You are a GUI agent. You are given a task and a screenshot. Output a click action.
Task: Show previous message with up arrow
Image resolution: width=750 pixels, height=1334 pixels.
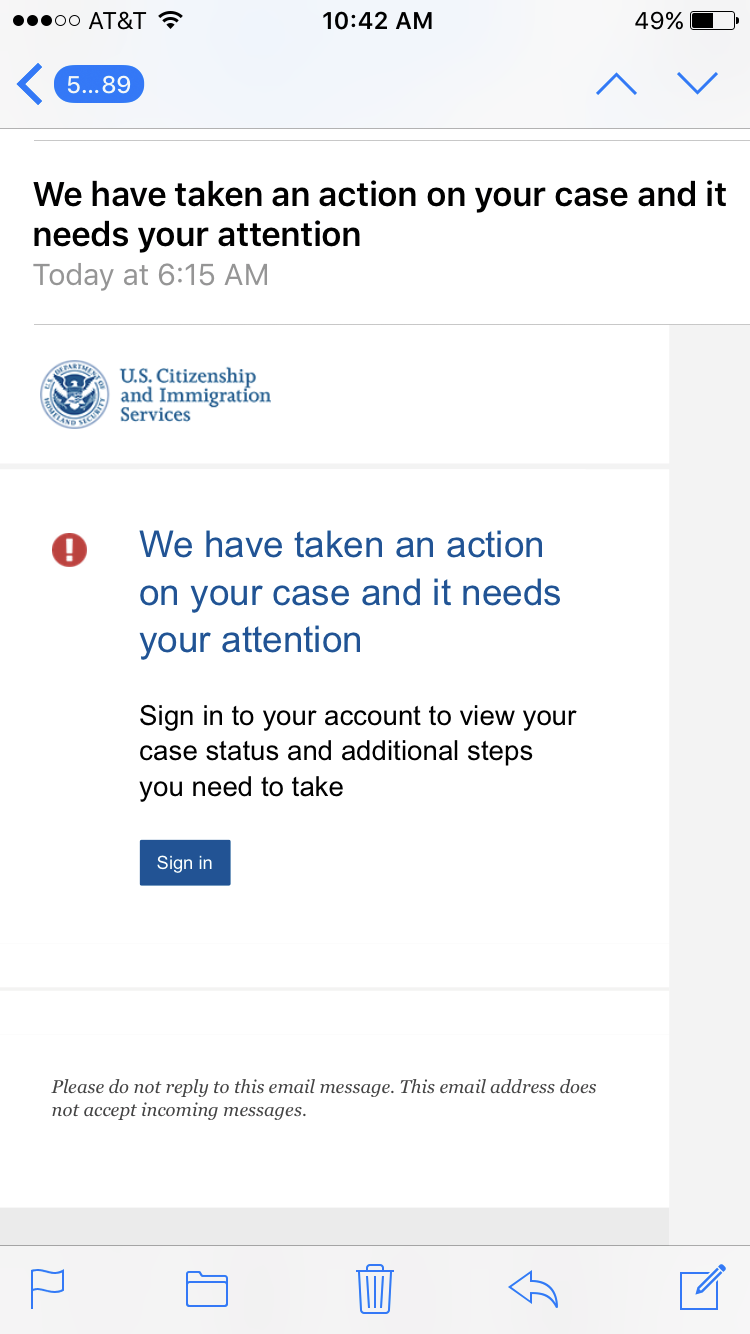[616, 84]
